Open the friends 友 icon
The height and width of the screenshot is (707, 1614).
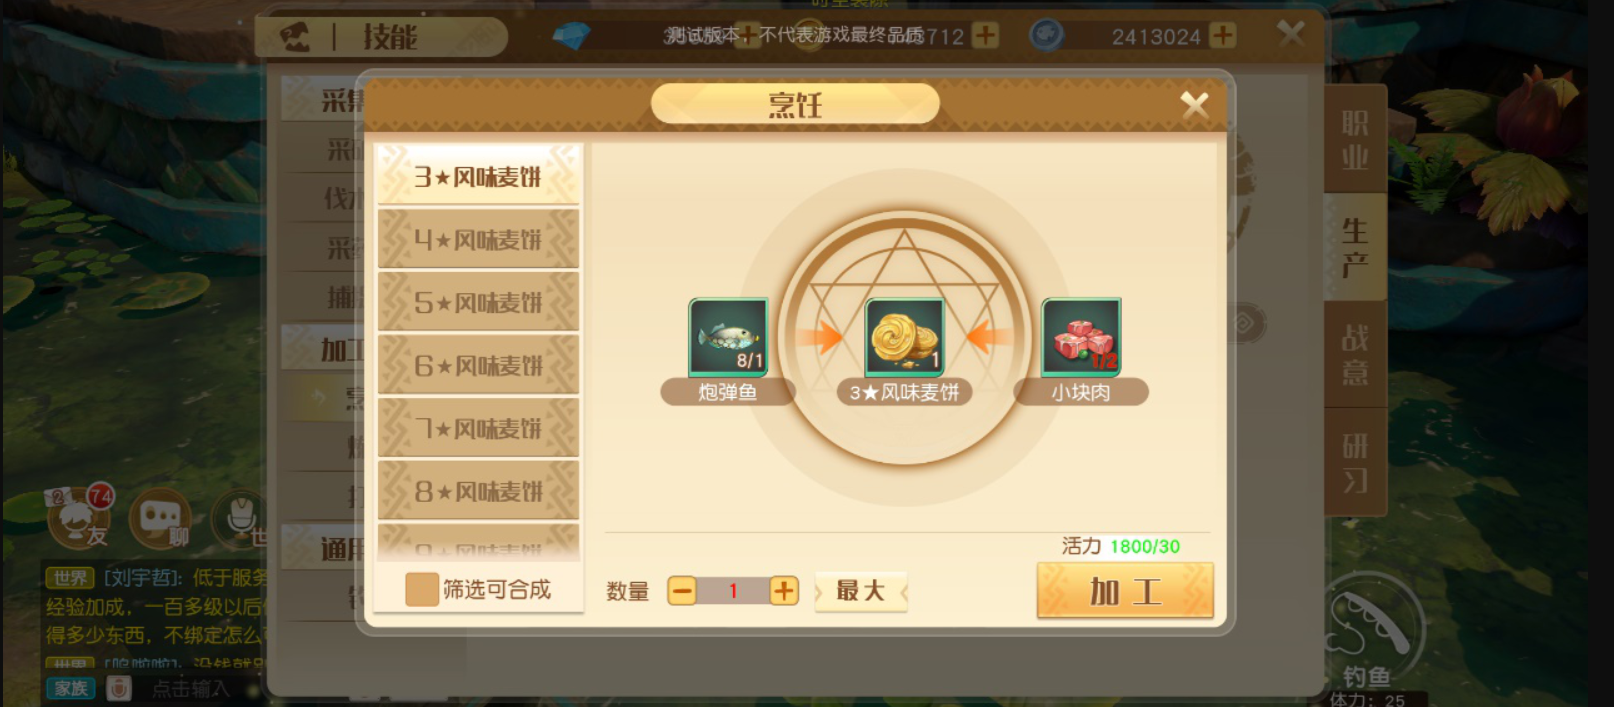pyautogui.click(x=78, y=516)
